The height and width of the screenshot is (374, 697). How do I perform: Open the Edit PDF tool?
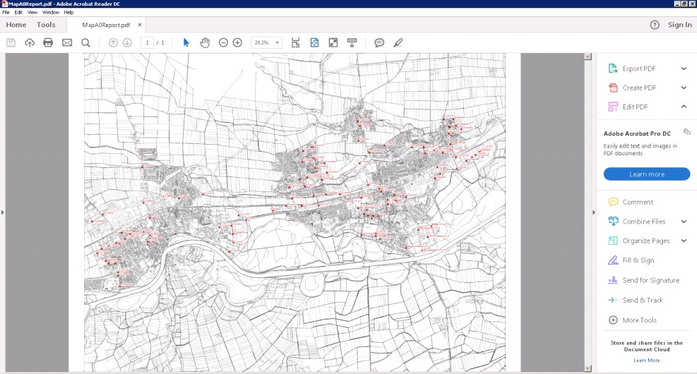click(x=635, y=107)
